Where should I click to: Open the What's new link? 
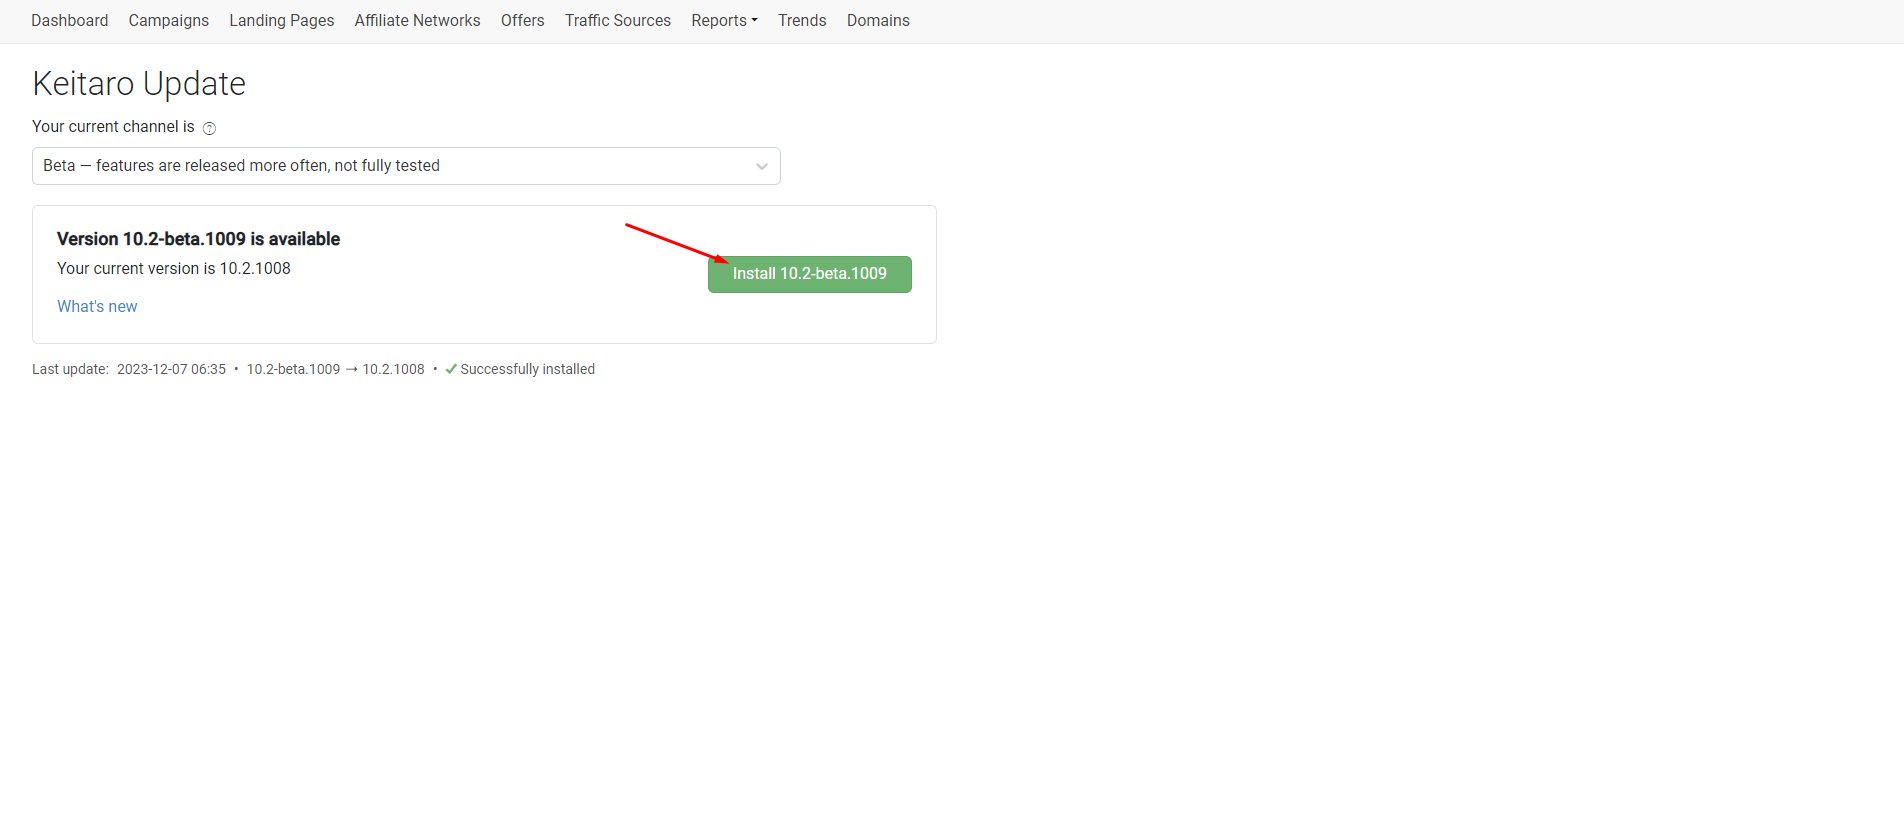[97, 307]
